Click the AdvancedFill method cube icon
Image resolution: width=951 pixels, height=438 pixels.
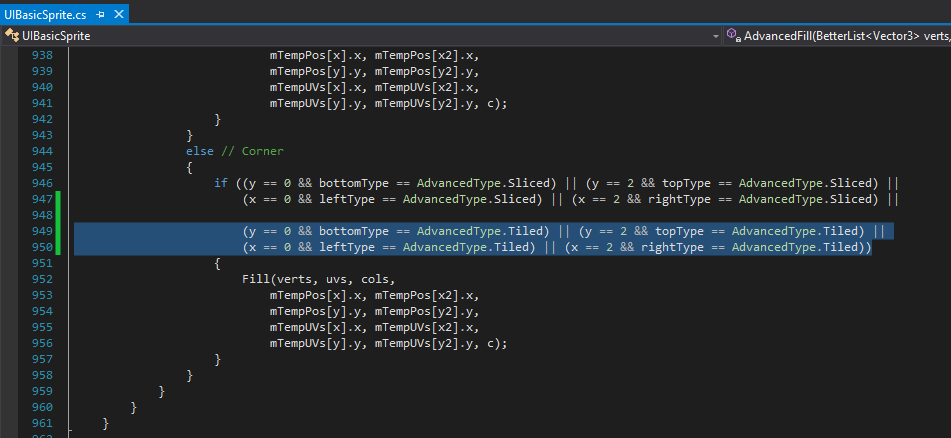click(x=733, y=35)
